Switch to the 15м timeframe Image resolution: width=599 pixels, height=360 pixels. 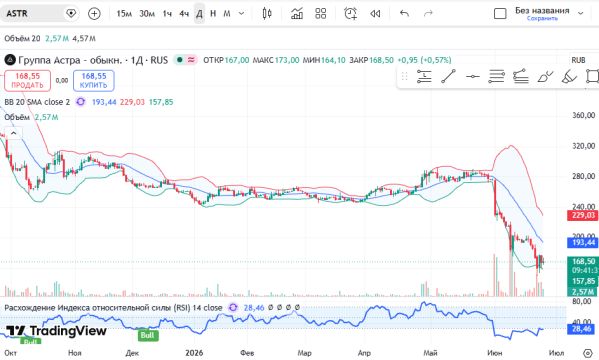[x=124, y=14]
